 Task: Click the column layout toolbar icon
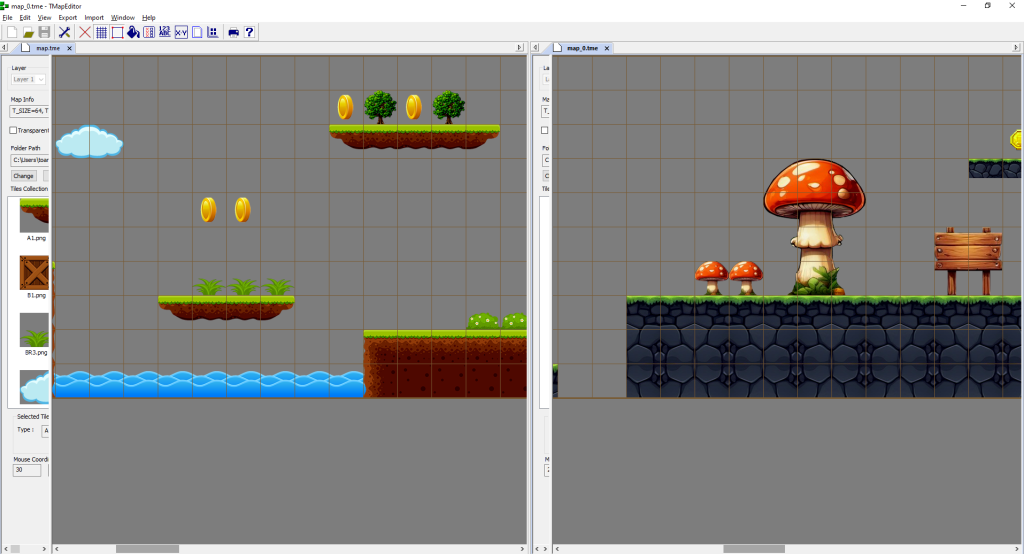coord(149,32)
